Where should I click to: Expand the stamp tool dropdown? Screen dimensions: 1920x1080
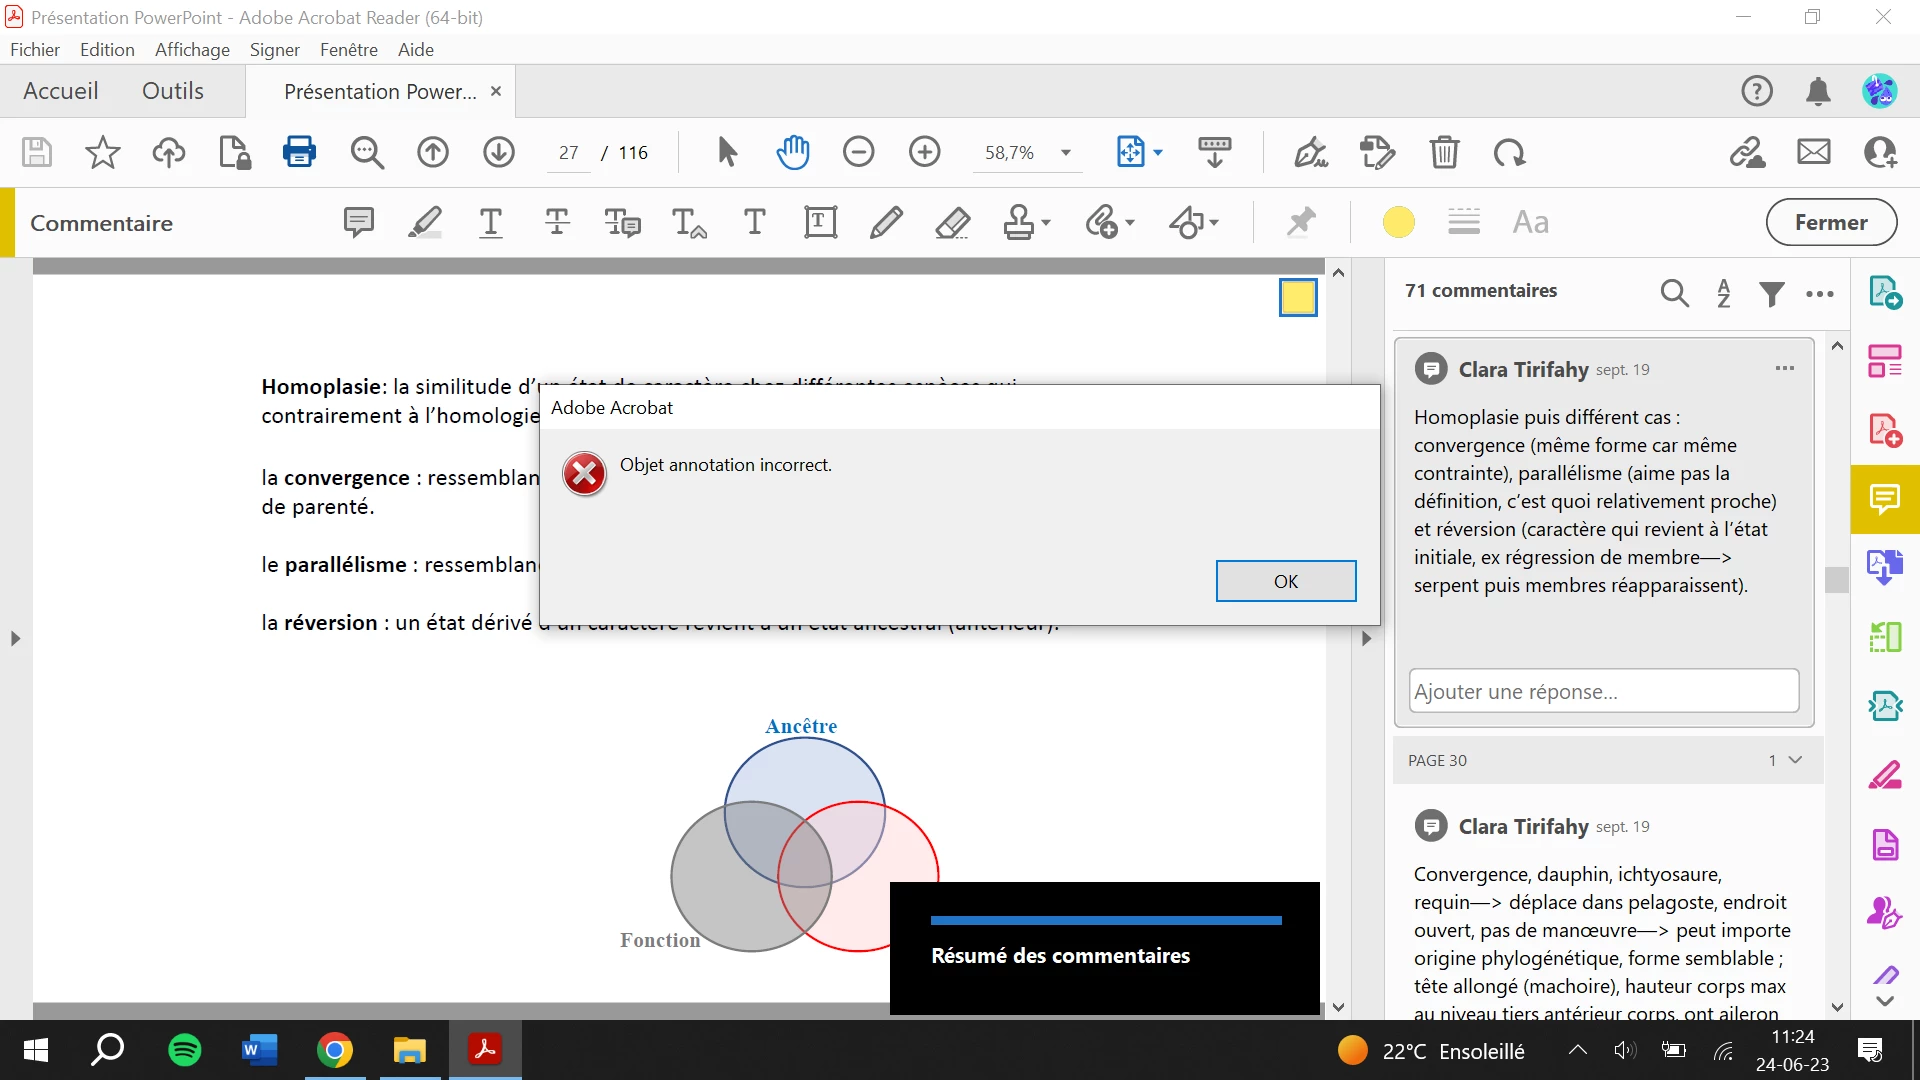click(x=1046, y=222)
